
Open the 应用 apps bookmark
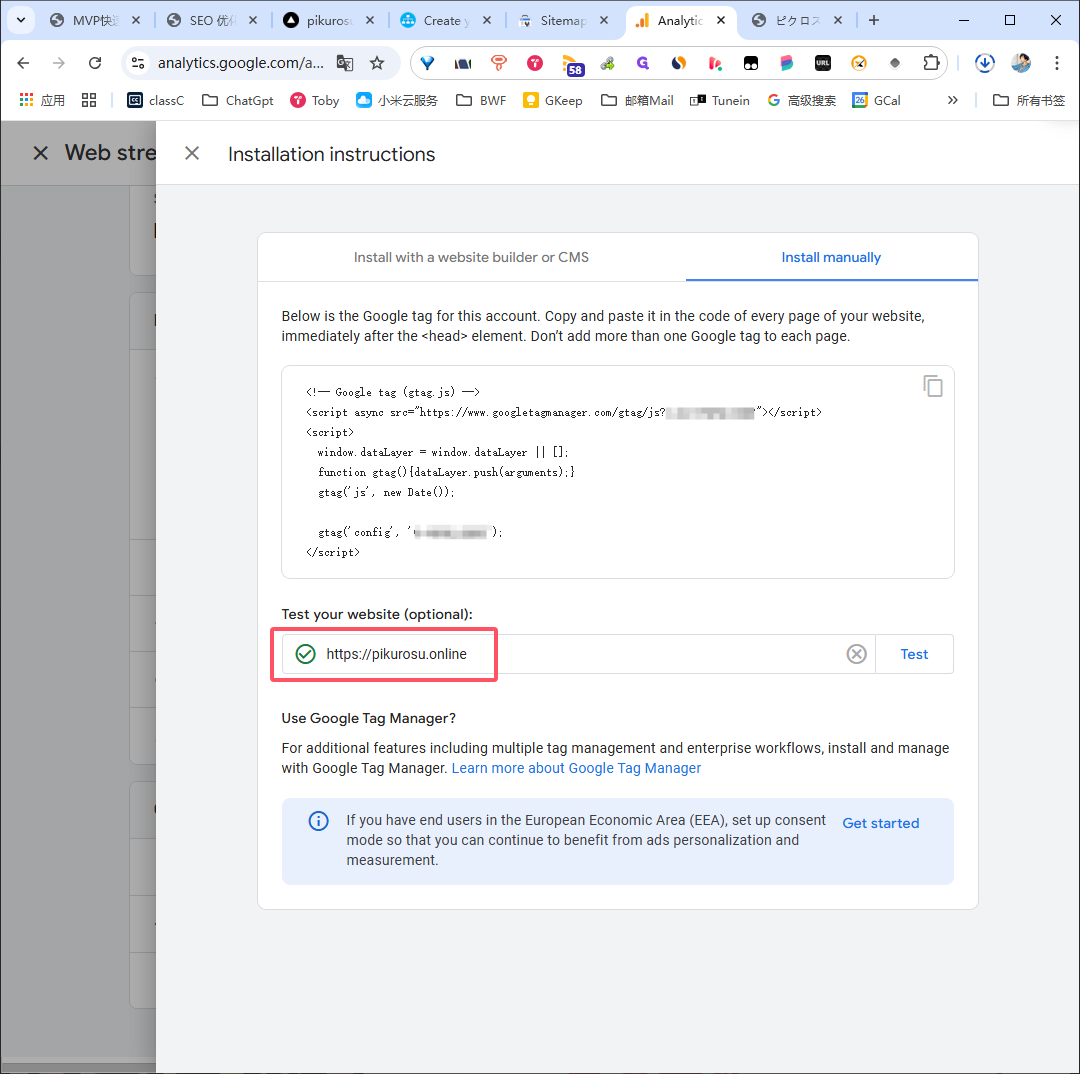[42, 101]
